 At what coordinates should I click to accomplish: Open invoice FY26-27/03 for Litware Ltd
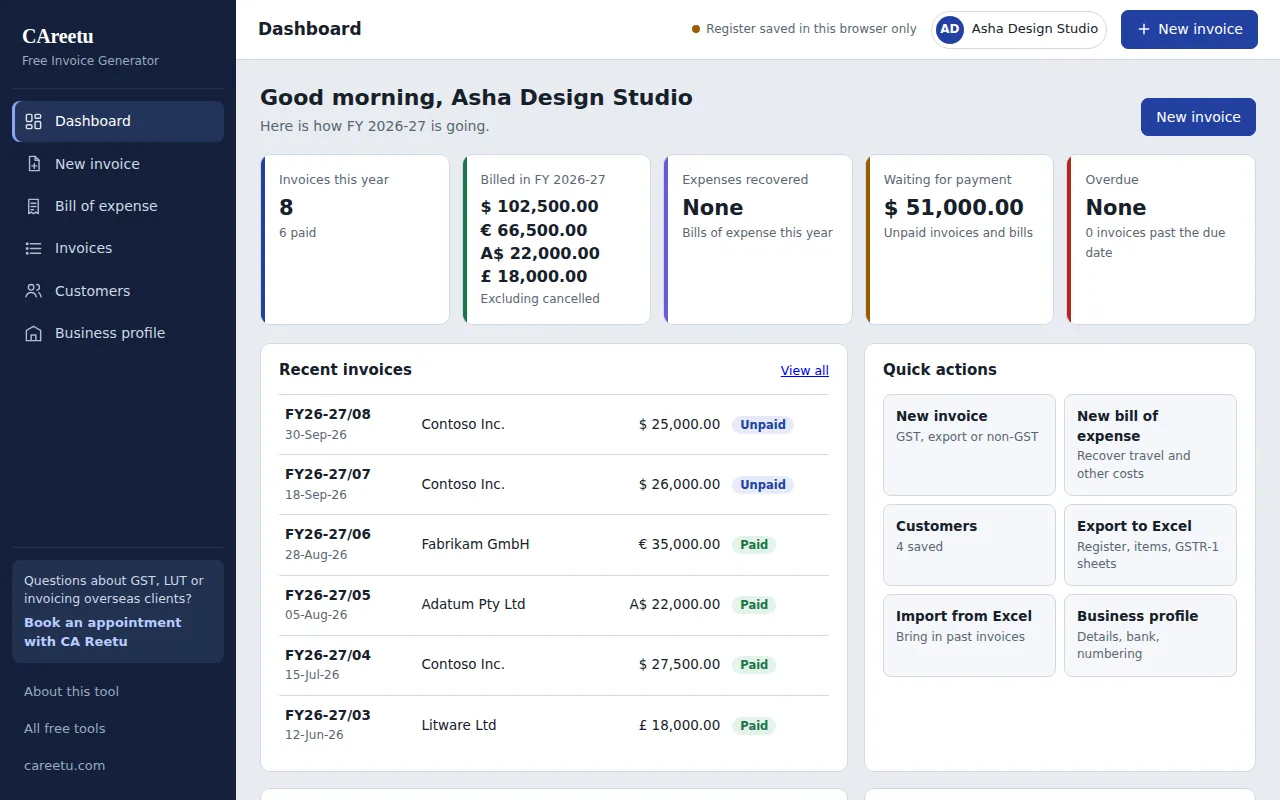554,725
